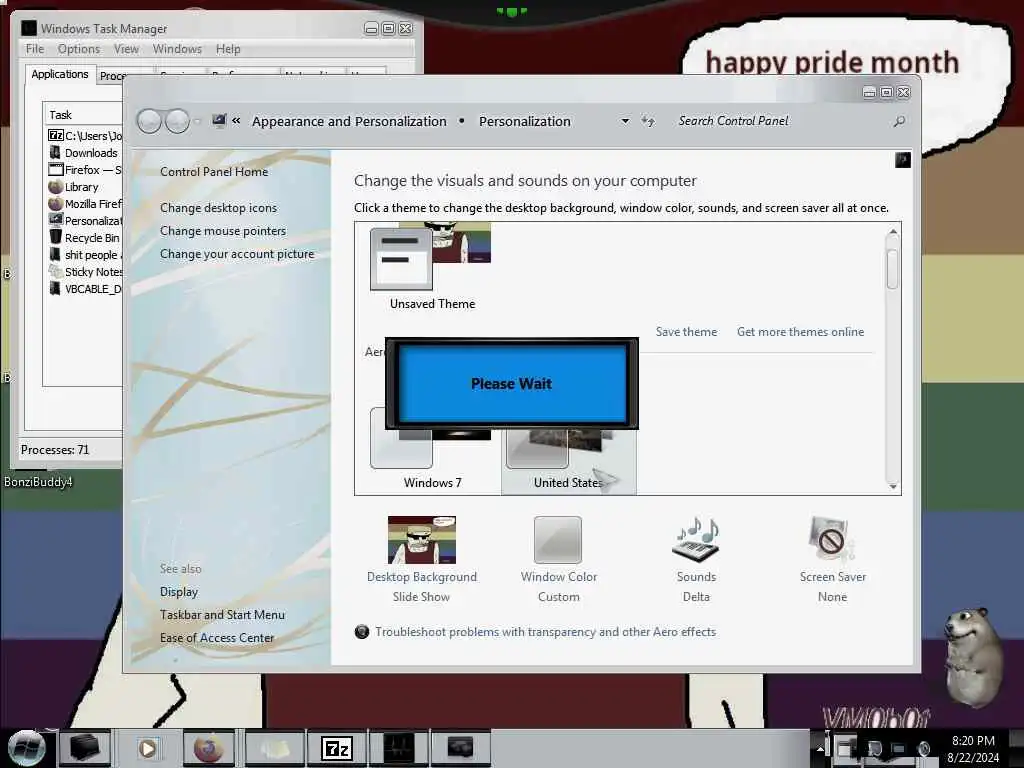This screenshot has width=1024, height=768.
Task: Click Get more themes online
Action: (x=800, y=332)
